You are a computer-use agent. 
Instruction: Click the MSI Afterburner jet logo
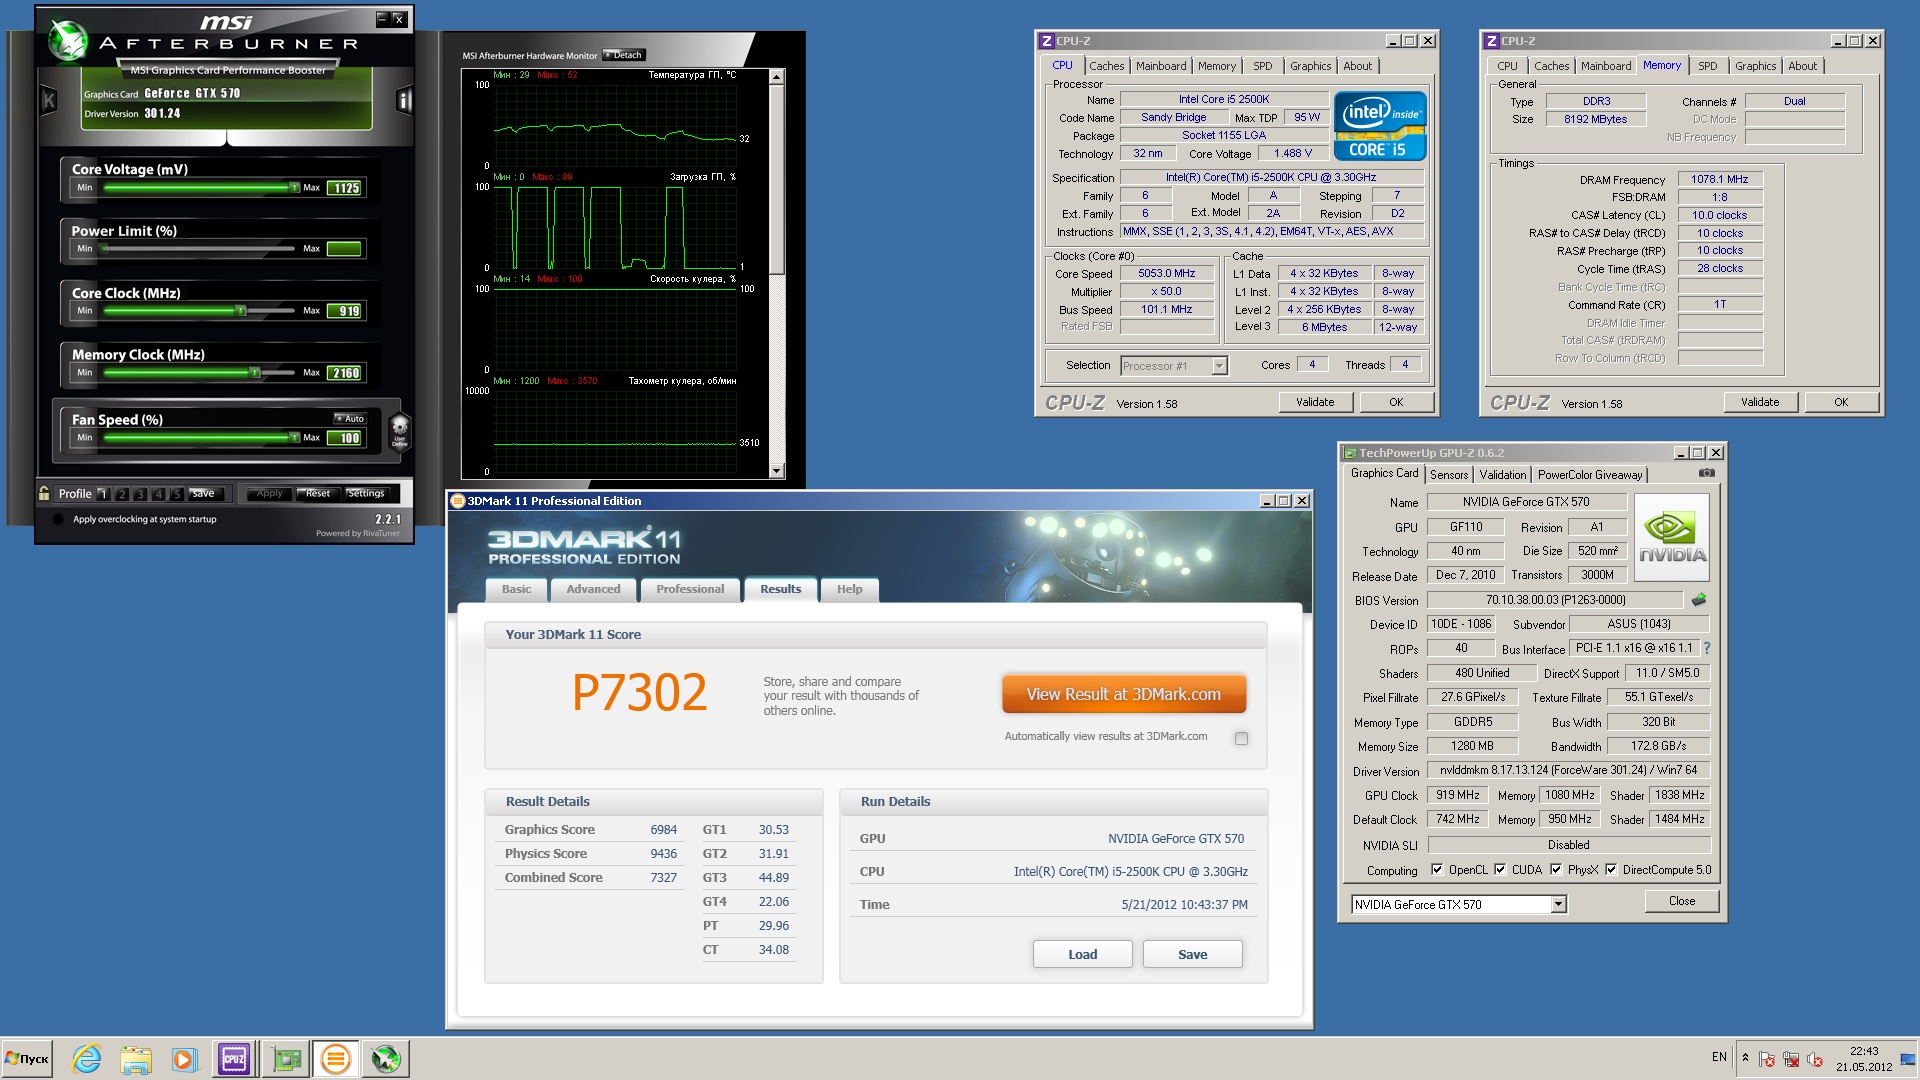[x=69, y=42]
